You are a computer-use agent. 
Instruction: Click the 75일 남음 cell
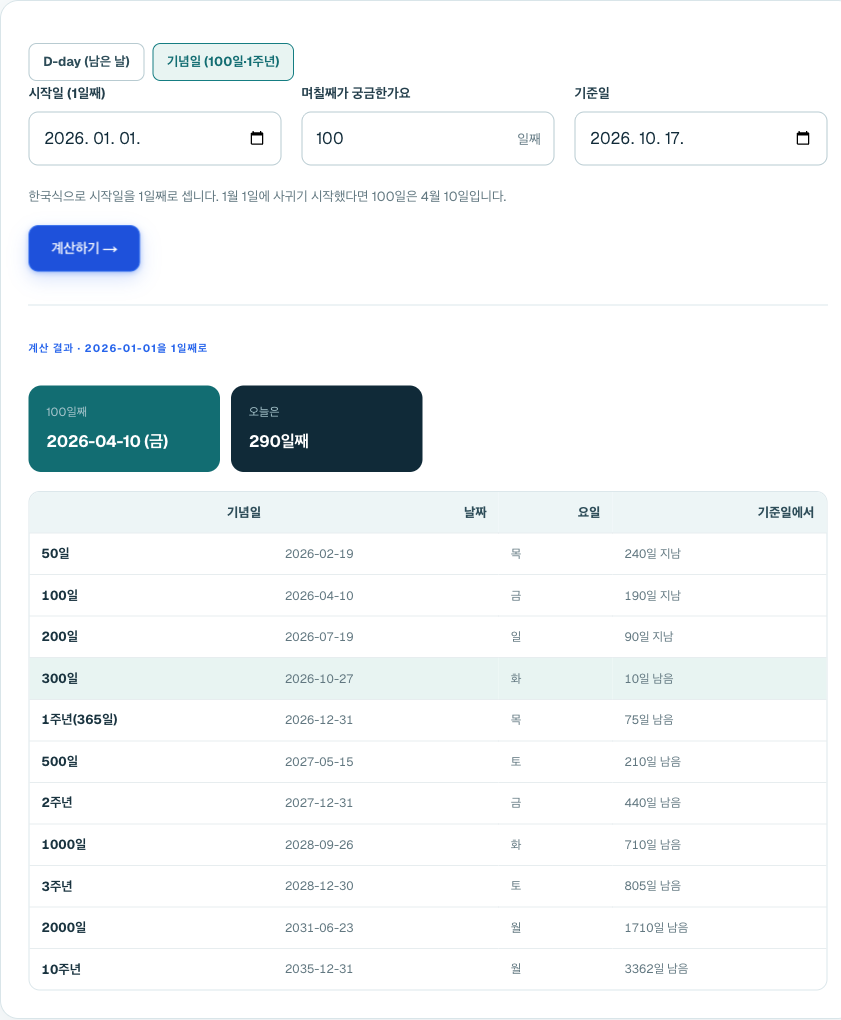coord(649,719)
